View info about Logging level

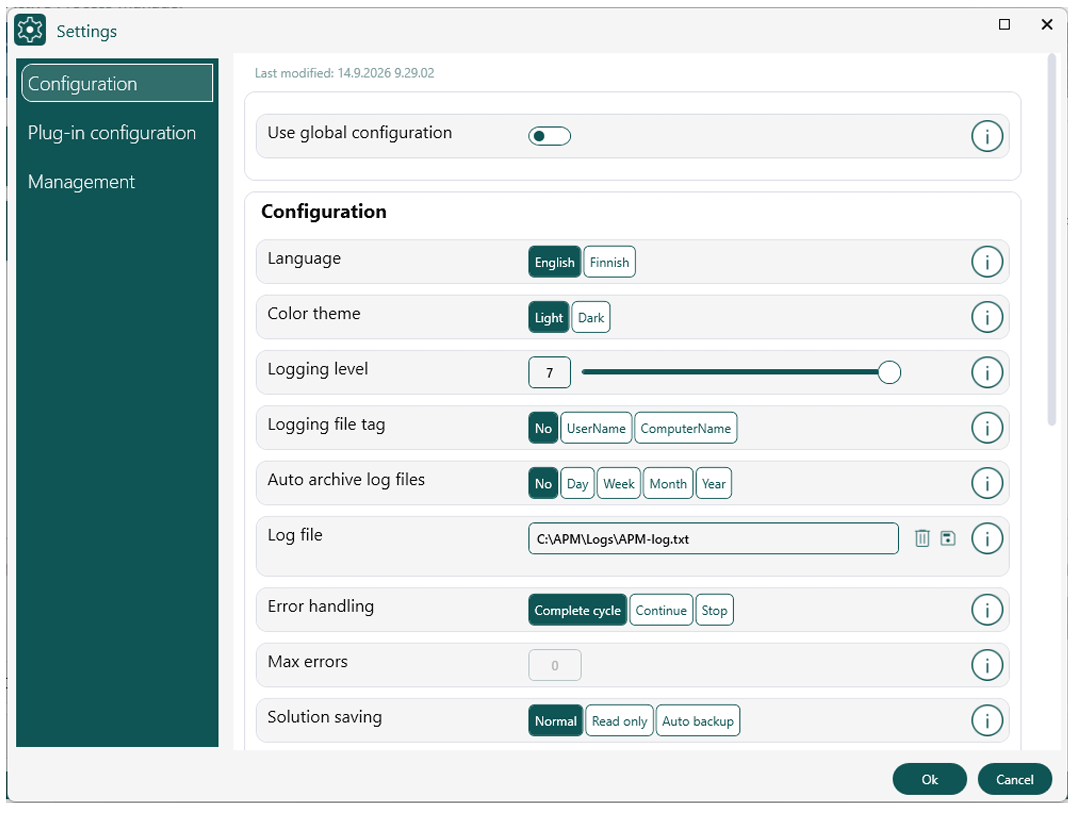[987, 372]
